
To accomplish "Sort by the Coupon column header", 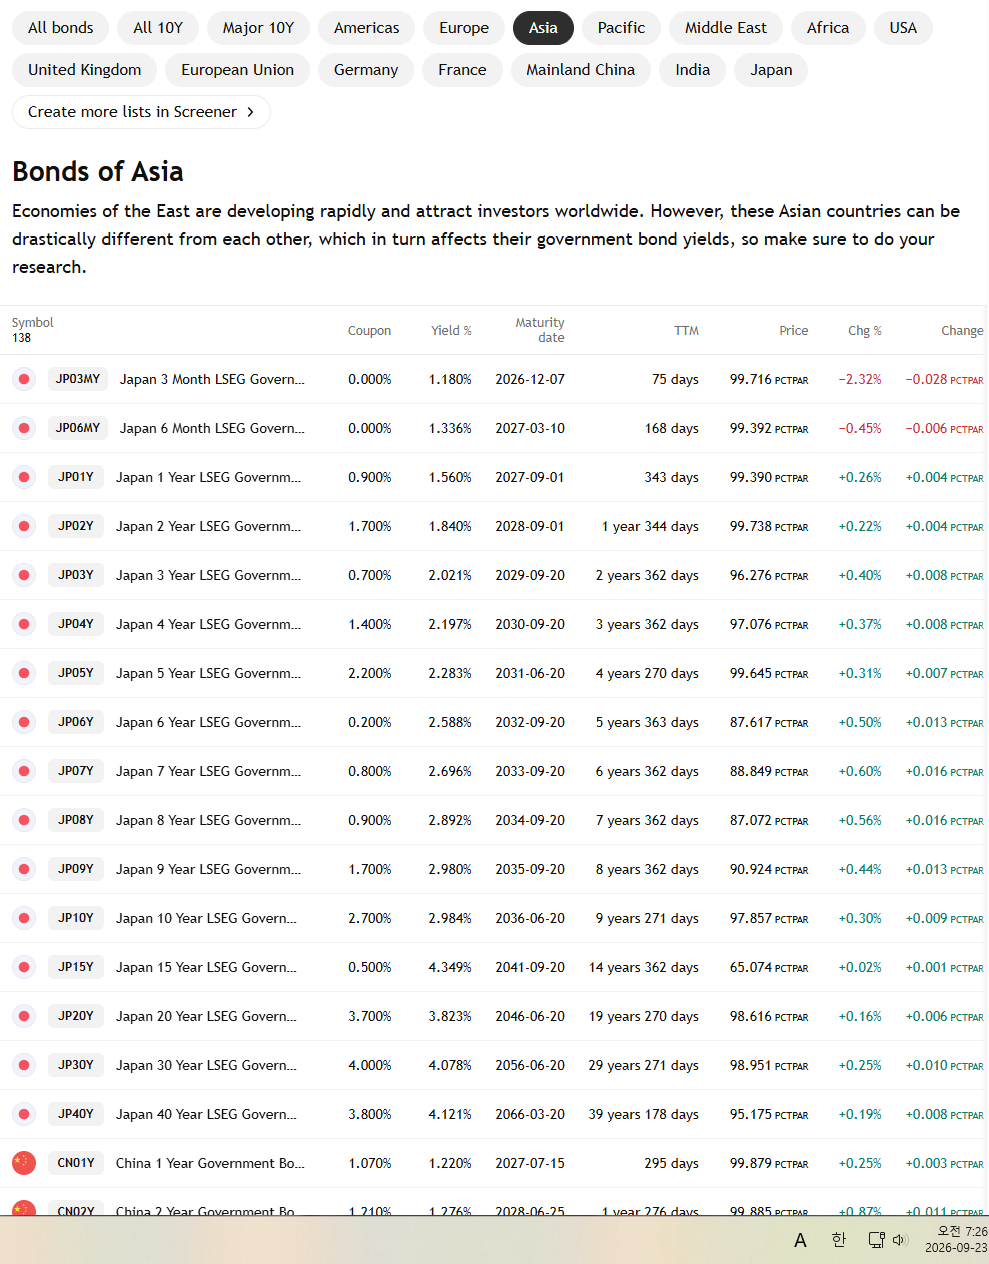I will 369,331.
